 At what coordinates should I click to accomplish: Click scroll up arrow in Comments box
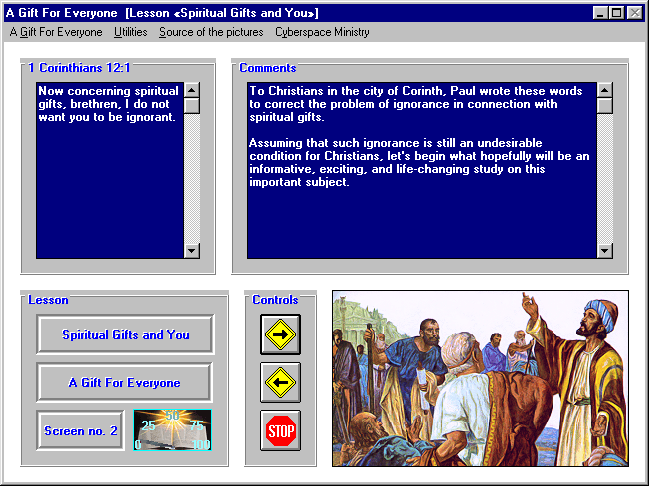click(605, 90)
